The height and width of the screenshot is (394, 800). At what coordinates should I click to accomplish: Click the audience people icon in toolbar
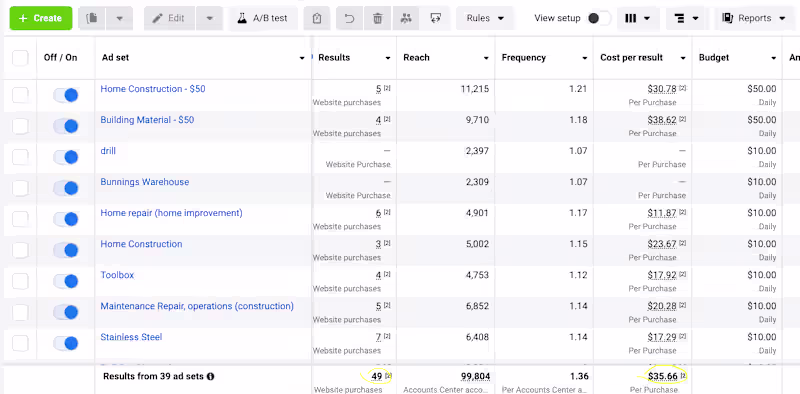pyautogui.click(x=406, y=18)
